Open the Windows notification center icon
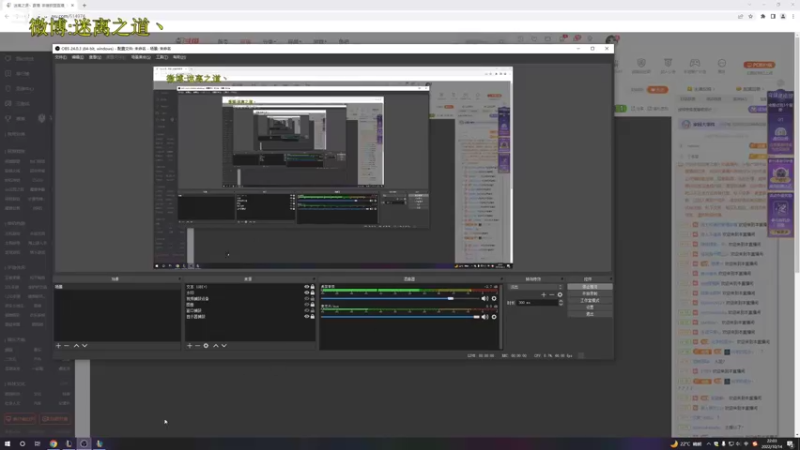The width and height of the screenshot is (800, 450). click(x=790, y=444)
